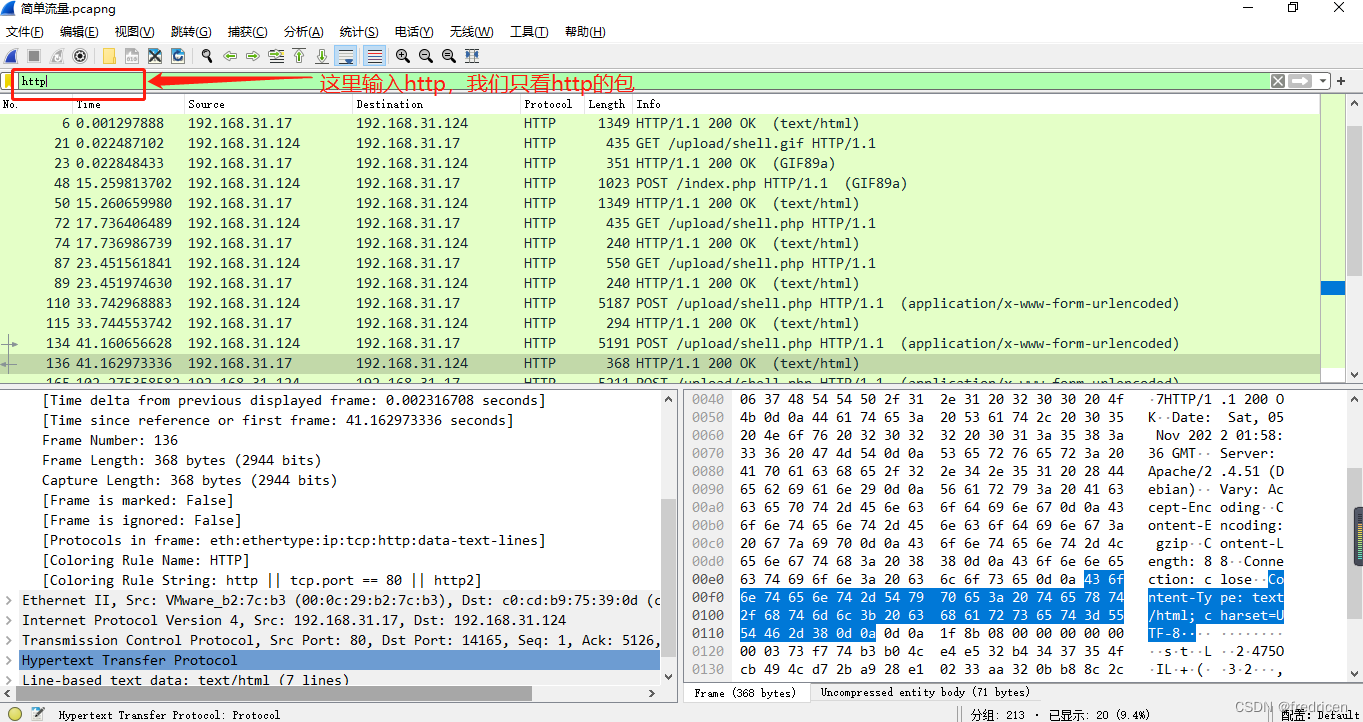The image size is (1363, 722).
Task: Reset text to normal size
Action: pyautogui.click(x=449, y=56)
